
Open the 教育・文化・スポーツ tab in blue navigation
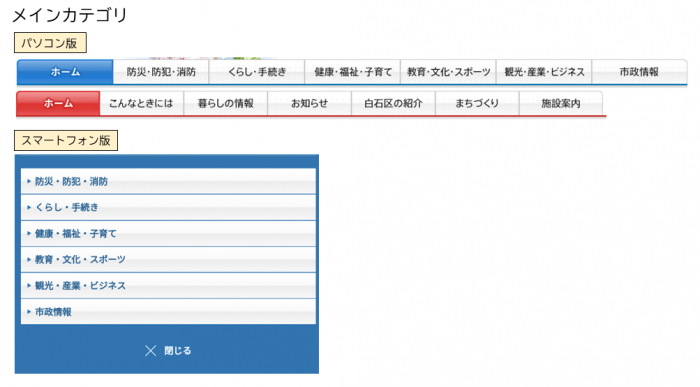tap(448, 72)
